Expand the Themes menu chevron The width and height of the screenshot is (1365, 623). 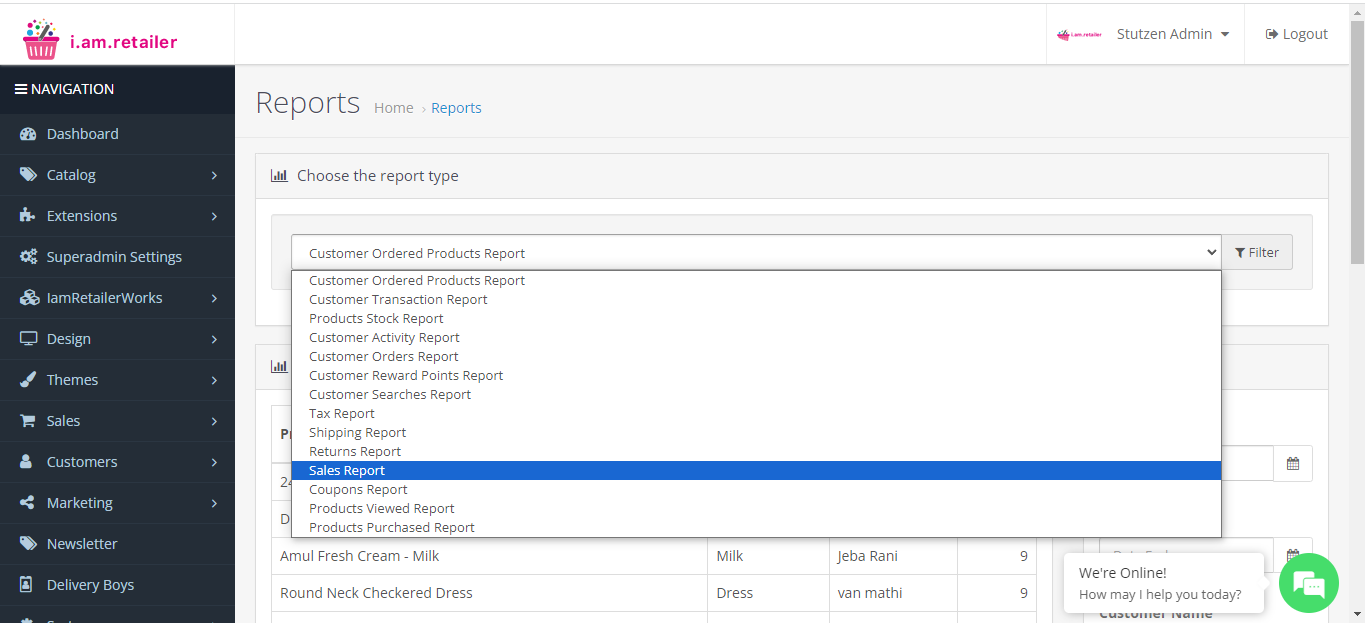(x=214, y=380)
